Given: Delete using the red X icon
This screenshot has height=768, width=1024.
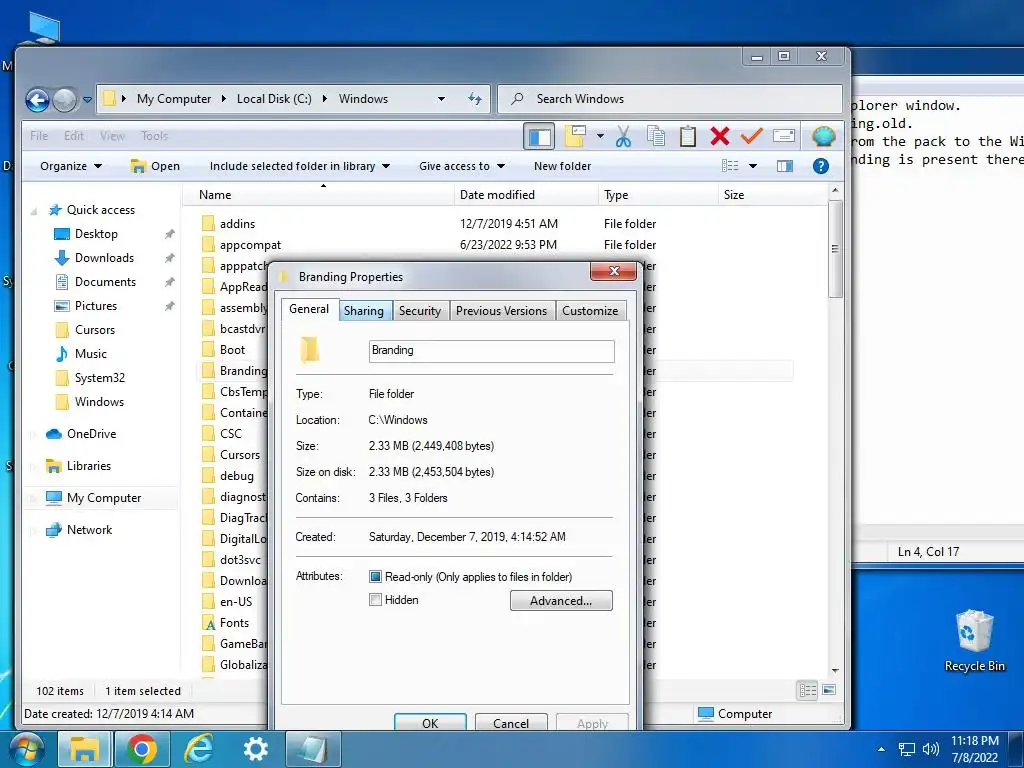Looking at the screenshot, I should point(720,136).
